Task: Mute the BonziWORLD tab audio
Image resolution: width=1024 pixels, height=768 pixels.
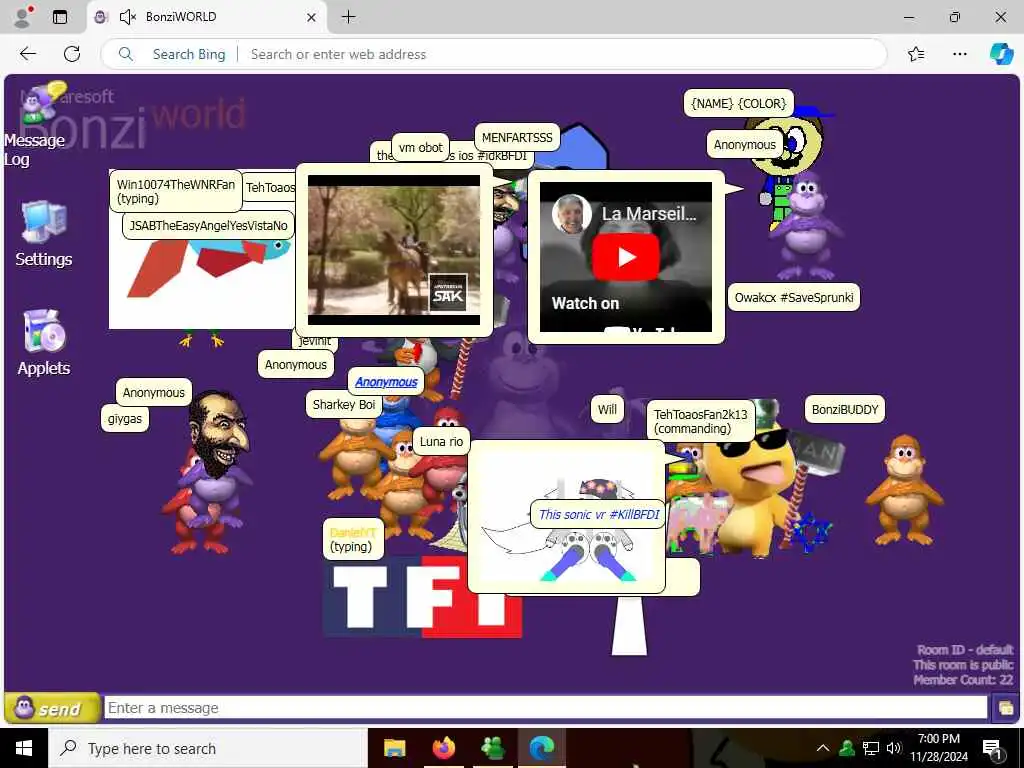Action: [x=127, y=17]
